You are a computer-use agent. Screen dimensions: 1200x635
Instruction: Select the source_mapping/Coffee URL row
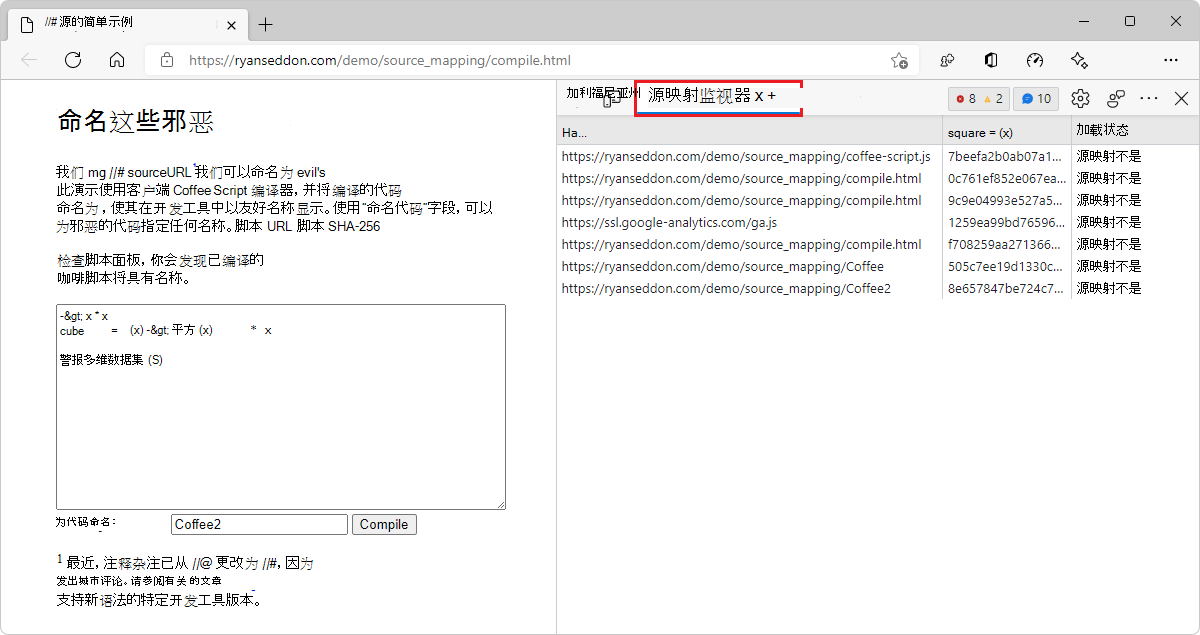[723, 266]
